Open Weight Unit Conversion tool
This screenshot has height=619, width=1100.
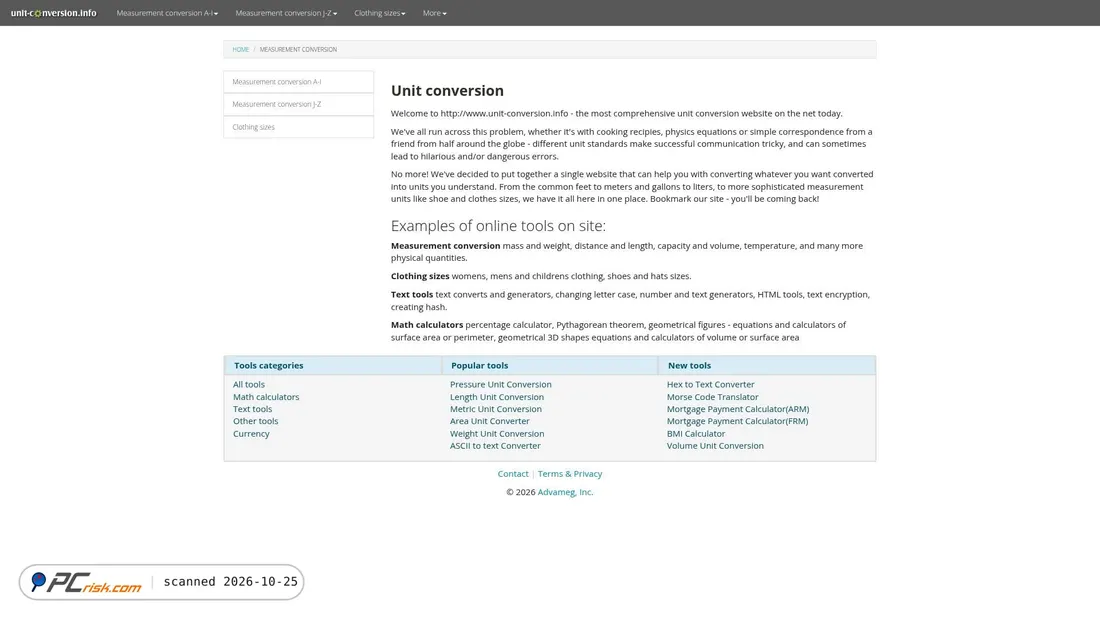[x=497, y=434]
